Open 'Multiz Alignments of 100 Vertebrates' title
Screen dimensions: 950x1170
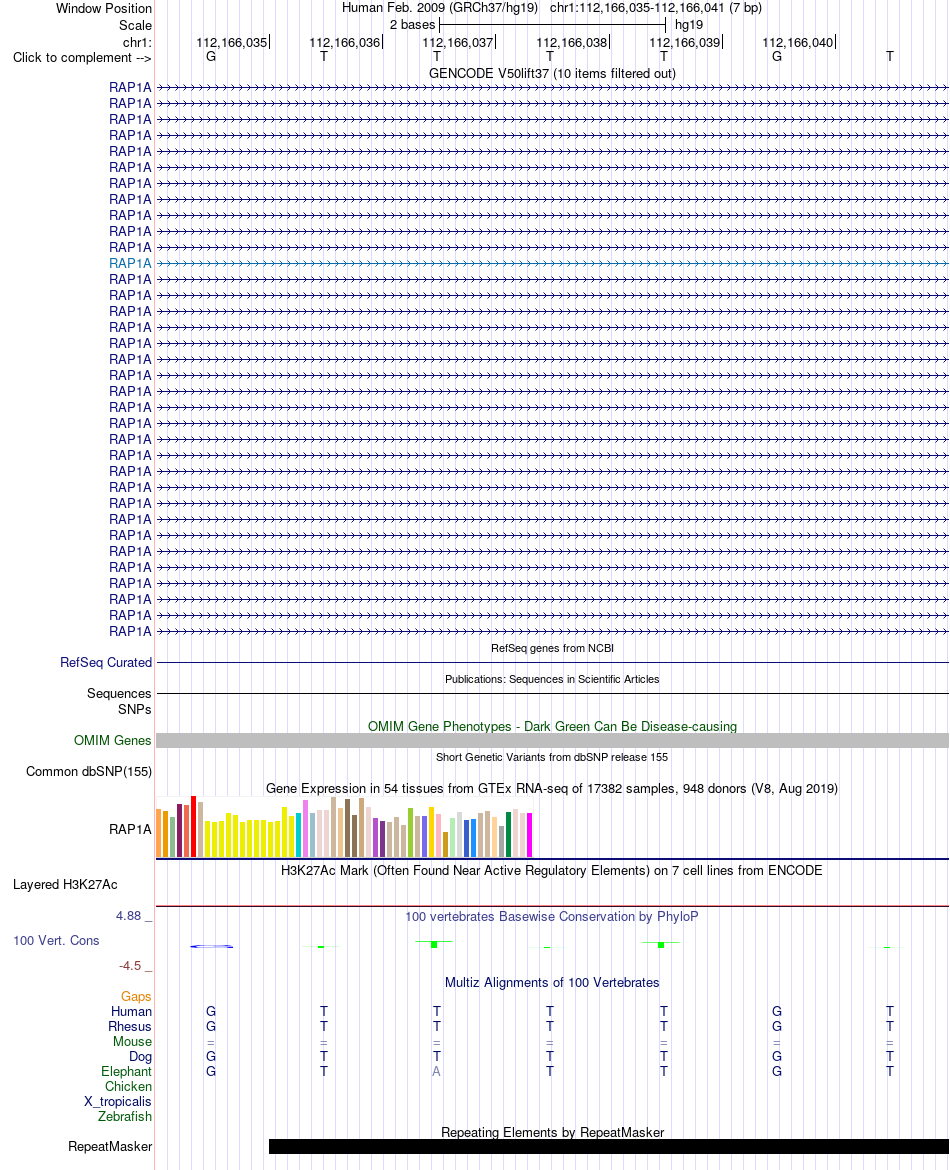(552, 983)
